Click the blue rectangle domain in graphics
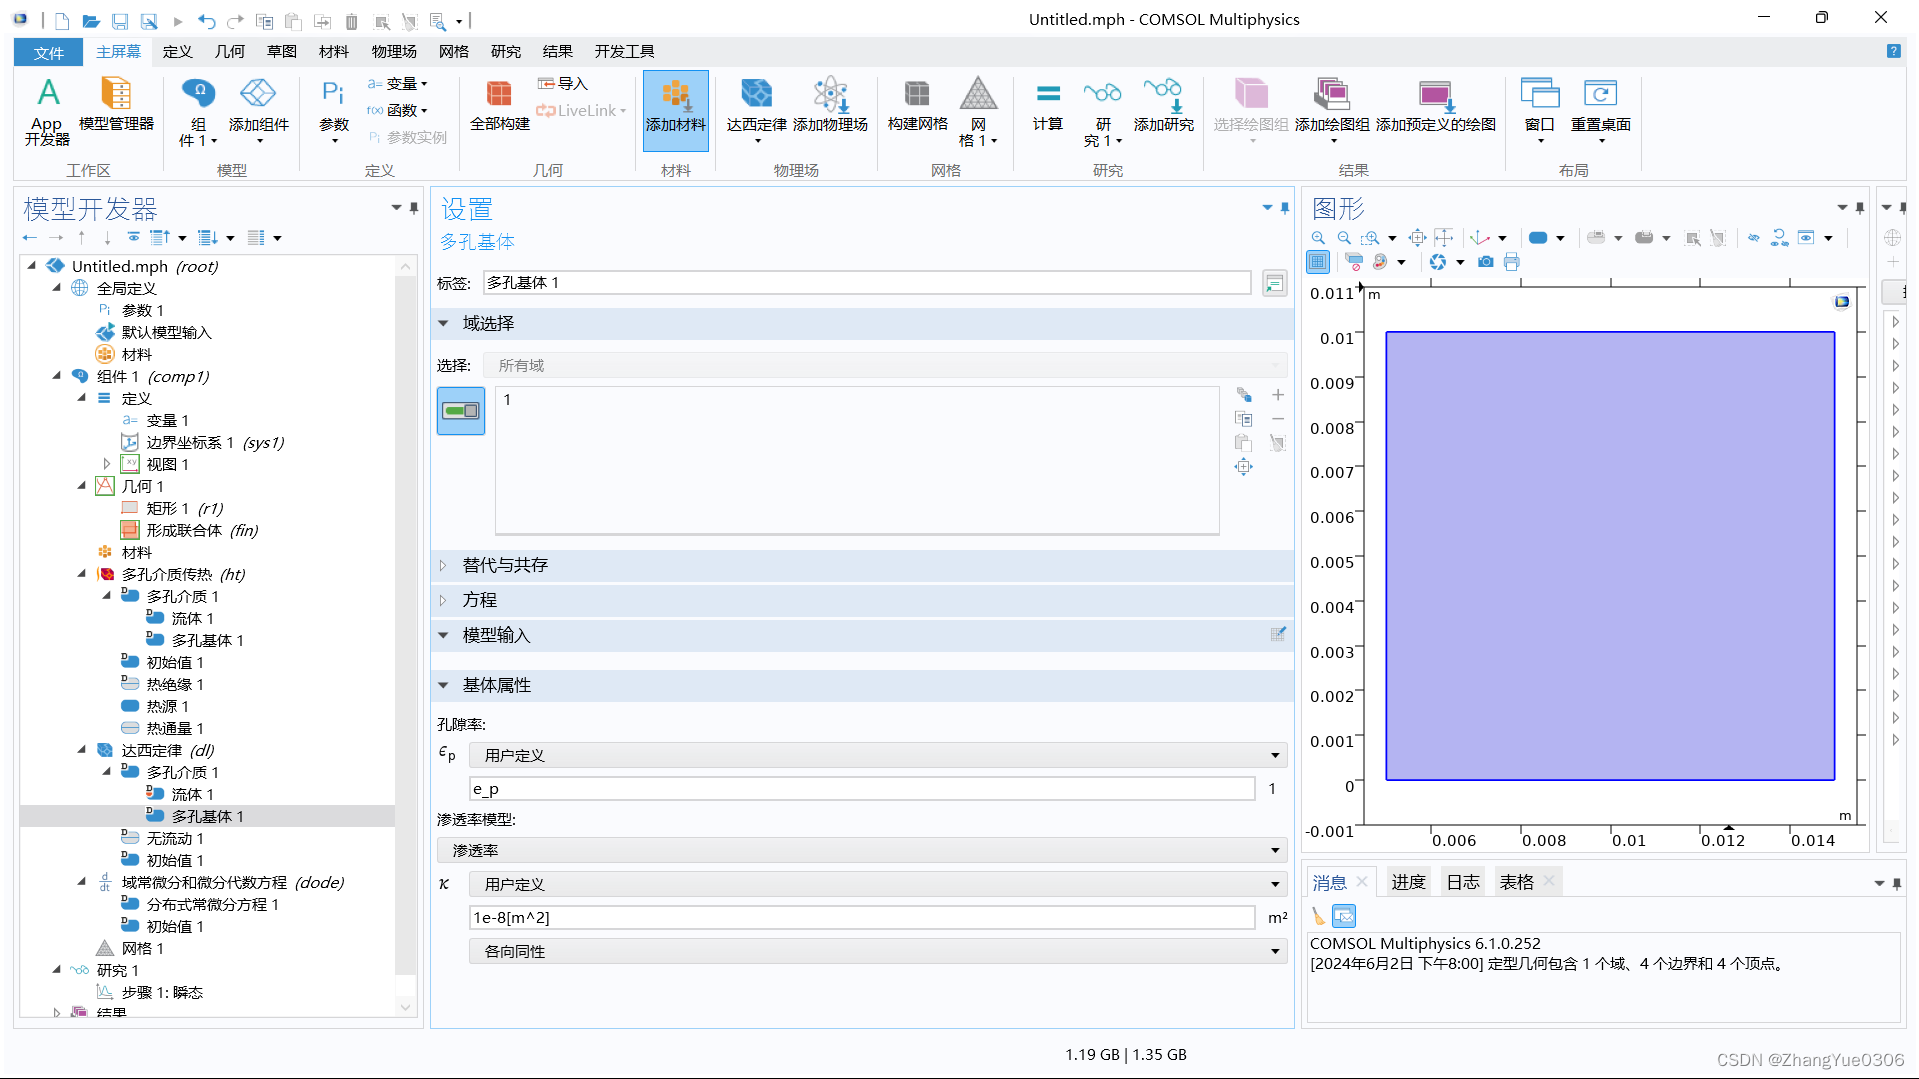Viewport: 1919px width, 1079px height. (x=1609, y=556)
